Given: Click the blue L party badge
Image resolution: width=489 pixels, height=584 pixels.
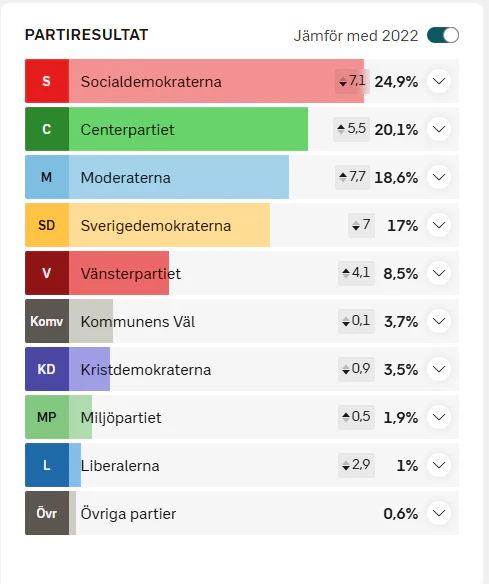Looking at the screenshot, I should 47,465.
